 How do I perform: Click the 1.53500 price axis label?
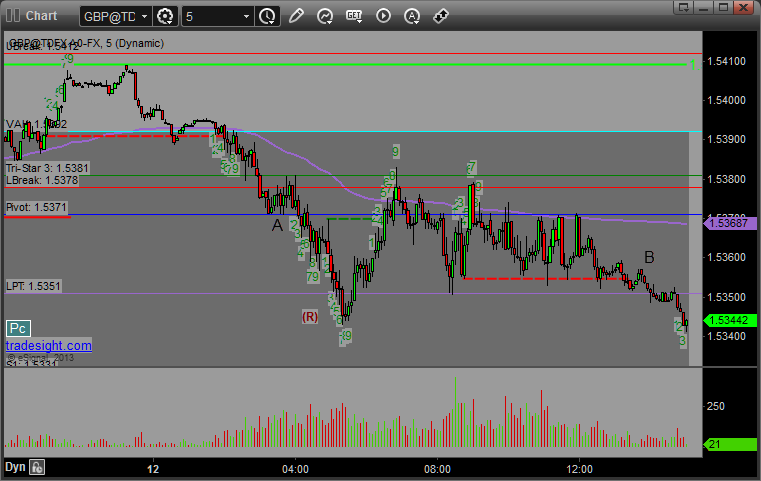(727, 297)
